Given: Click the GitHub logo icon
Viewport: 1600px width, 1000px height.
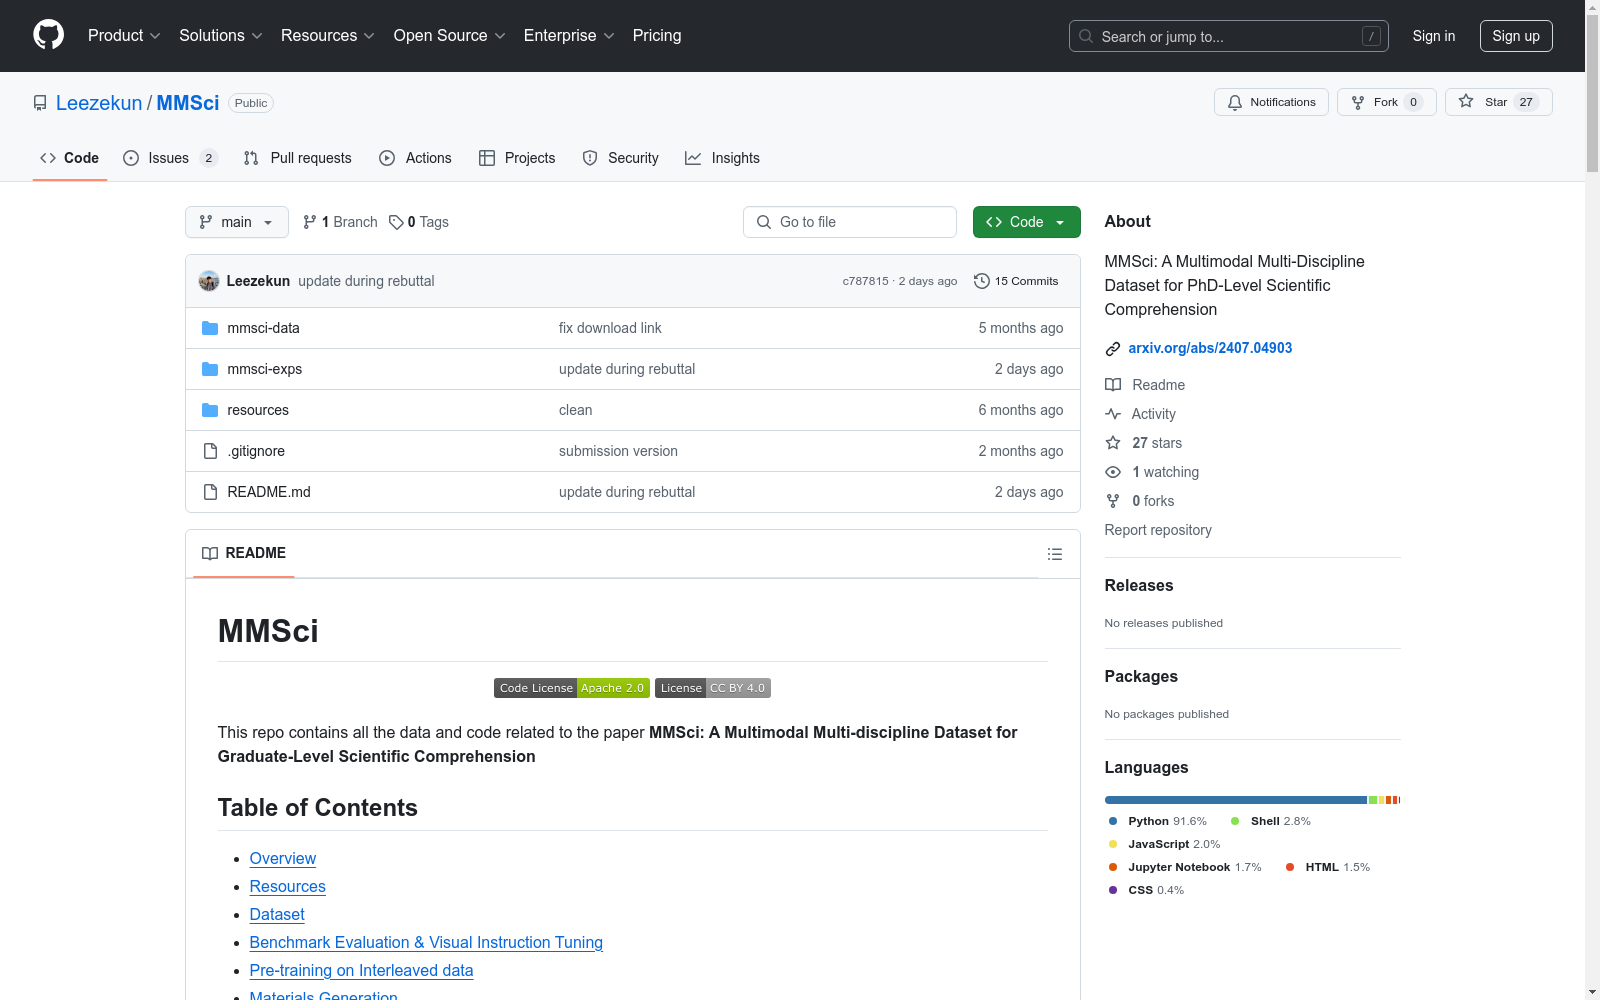Looking at the screenshot, I should click(48, 35).
